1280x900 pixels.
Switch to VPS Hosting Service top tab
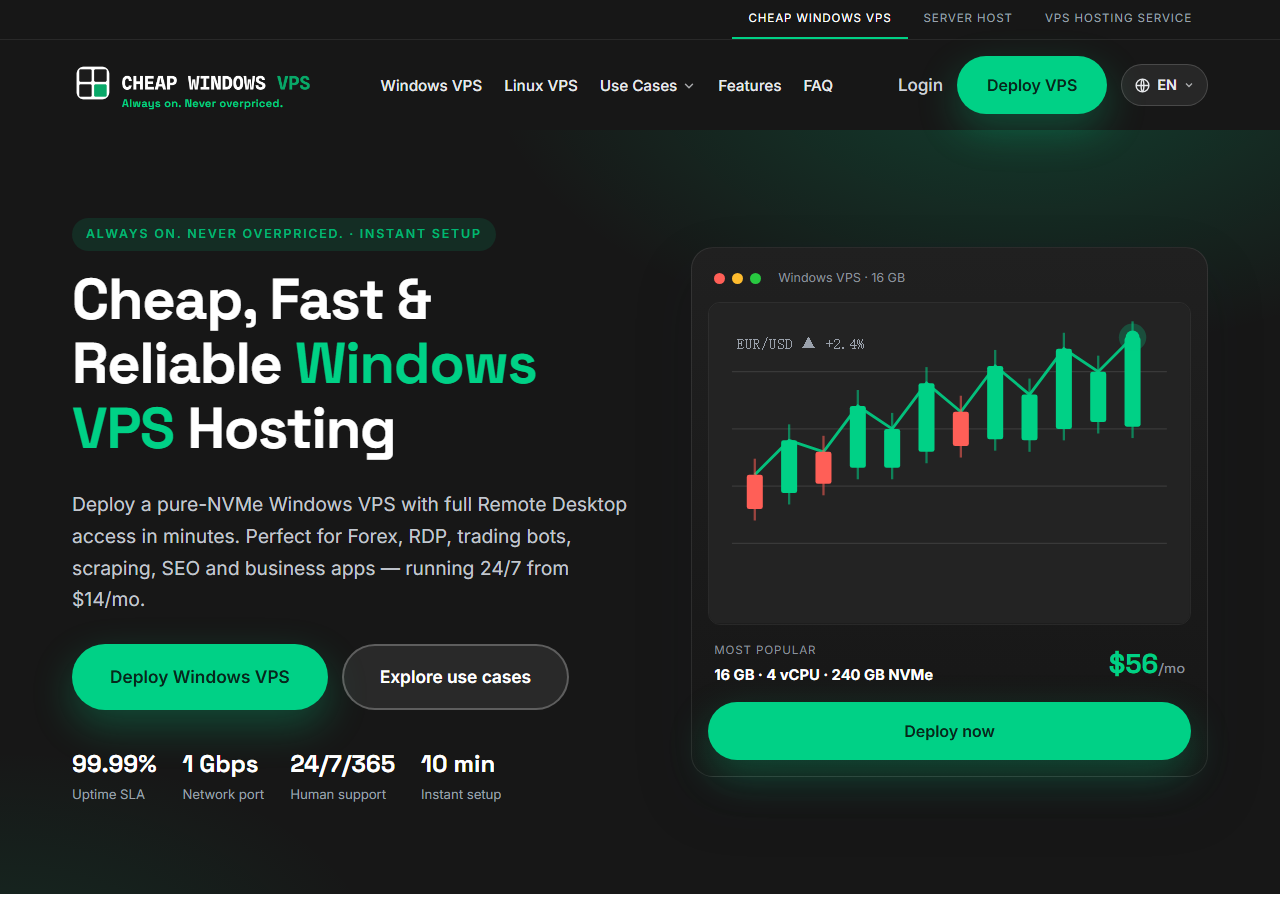(1118, 18)
